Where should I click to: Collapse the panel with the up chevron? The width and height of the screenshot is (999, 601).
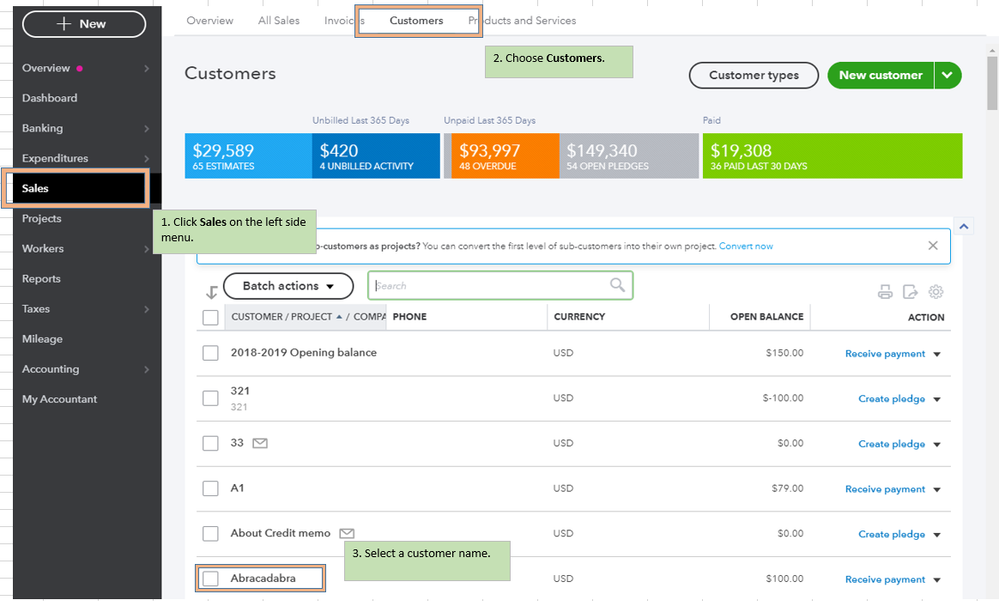(x=964, y=227)
